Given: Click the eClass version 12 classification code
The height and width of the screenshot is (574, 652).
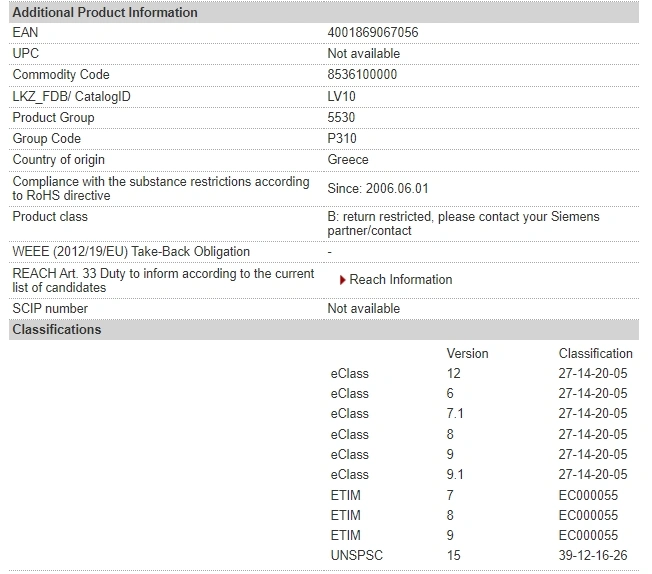Looking at the screenshot, I should pos(593,374).
